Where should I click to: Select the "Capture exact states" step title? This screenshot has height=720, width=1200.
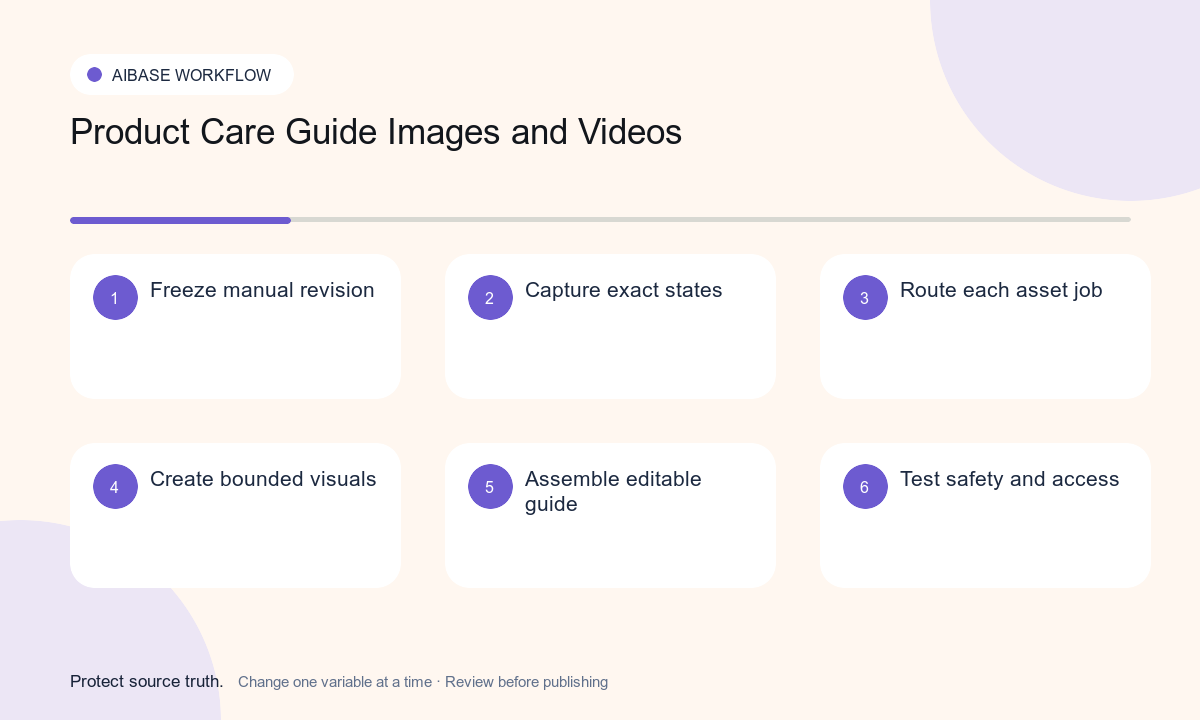point(623,290)
